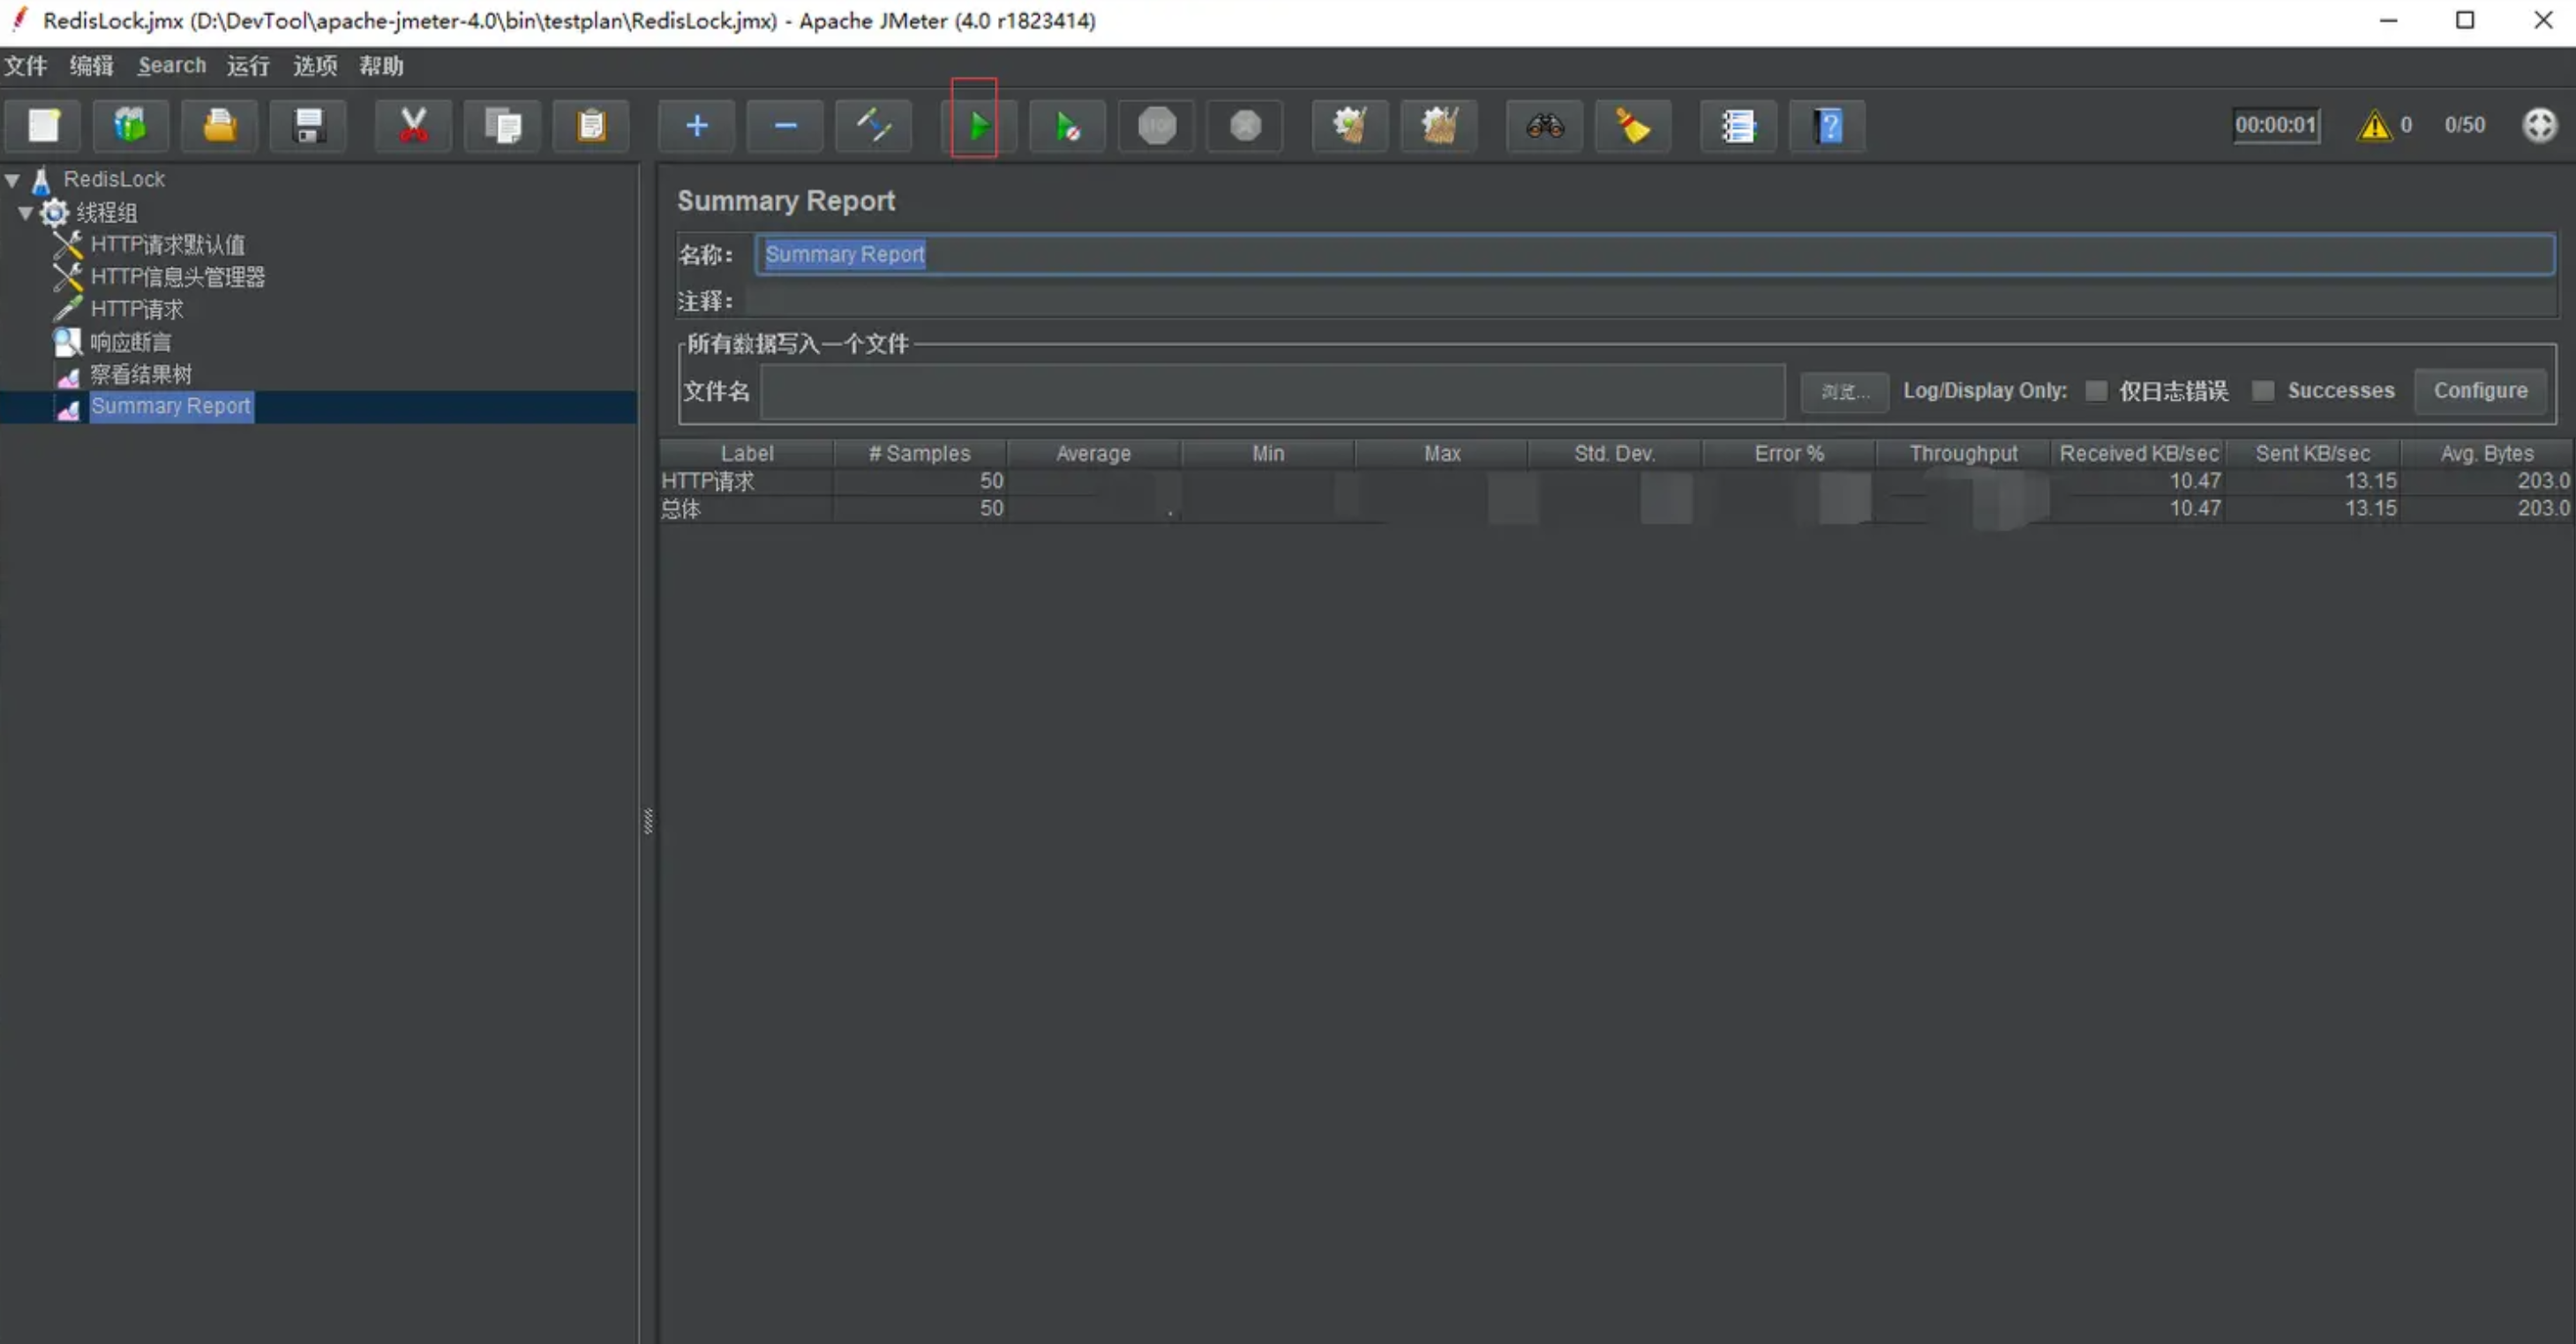Click Start no pauses icon

tap(1067, 126)
